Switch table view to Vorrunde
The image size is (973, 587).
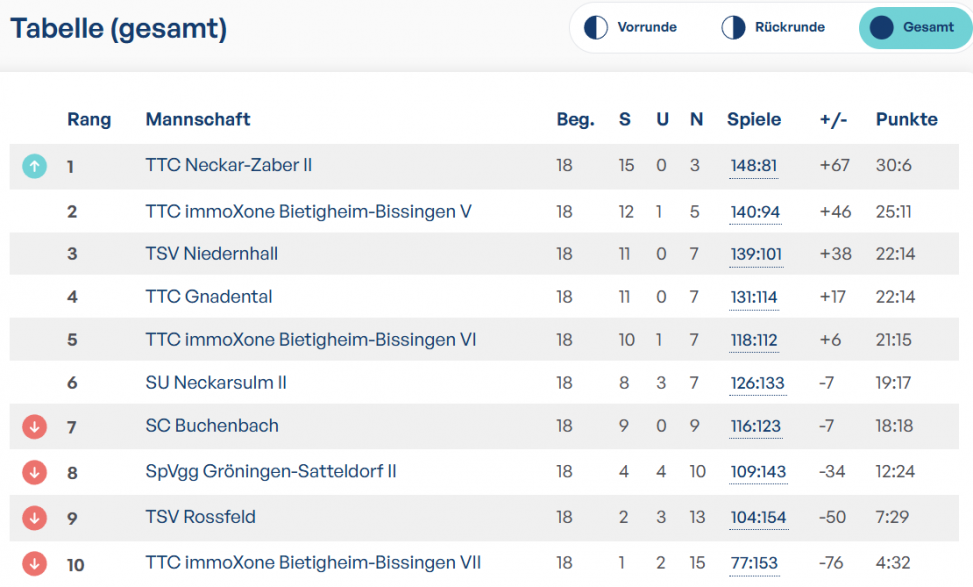tap(630, 27)
